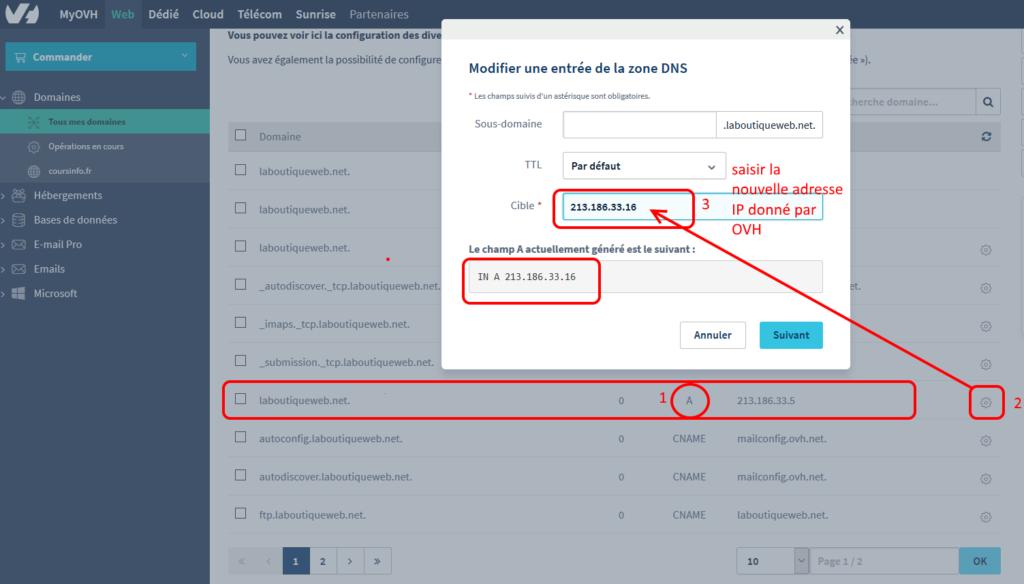Screen dimensions: 1024x584
Task: Check the _imaps._tcp.laboutiqueweb.net. row checkbox
Action: tap(240, 323)
